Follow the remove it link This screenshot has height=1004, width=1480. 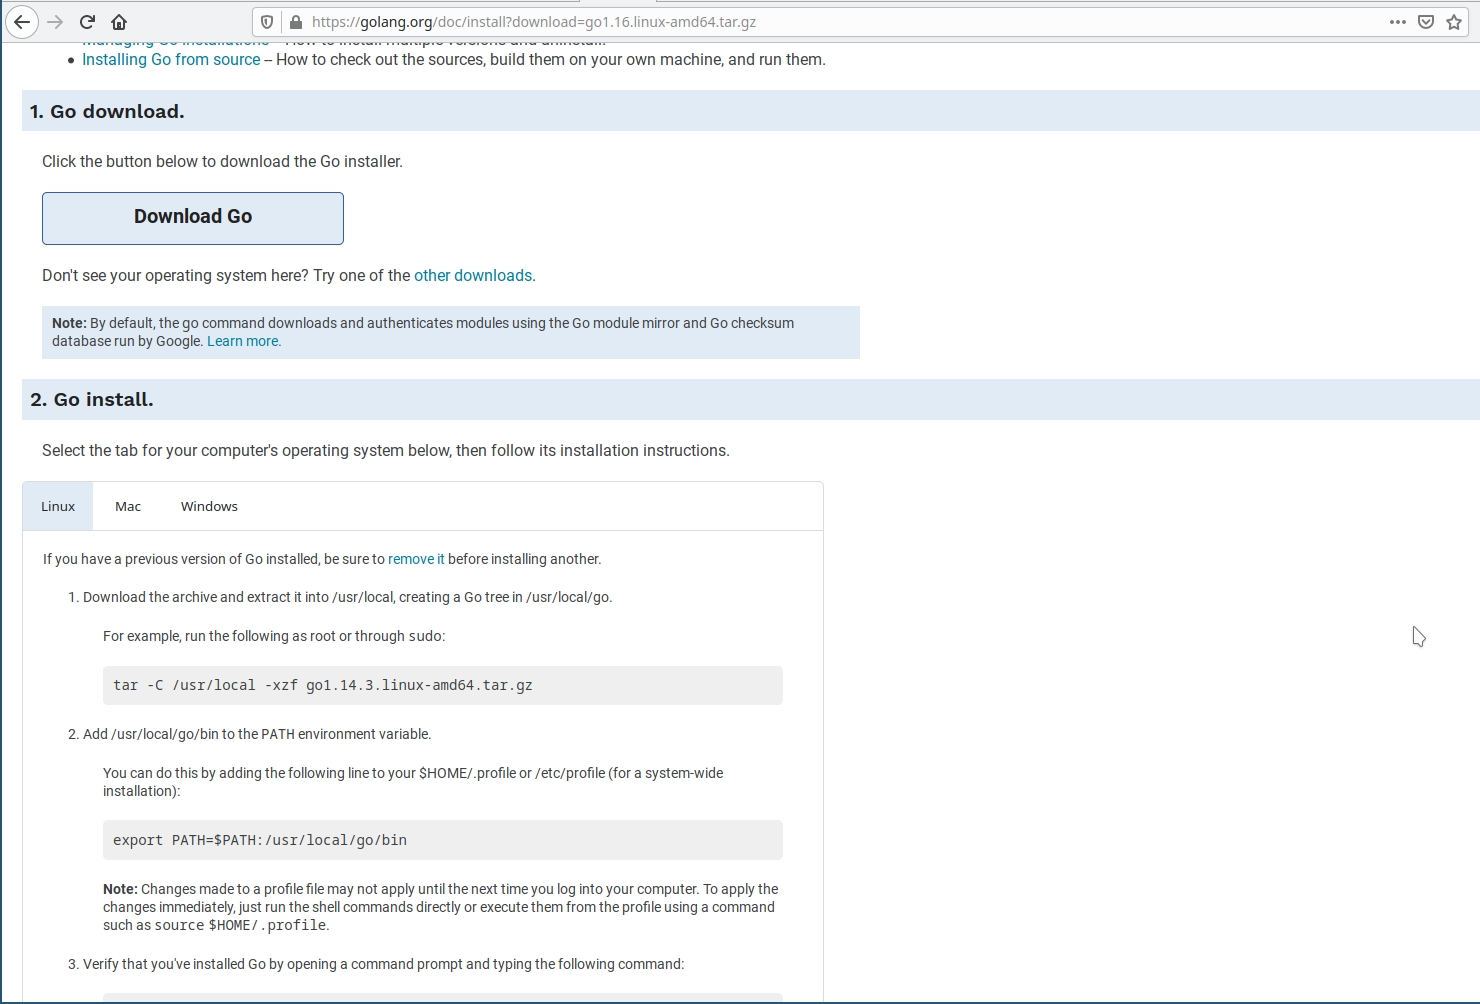coord(416,559)
